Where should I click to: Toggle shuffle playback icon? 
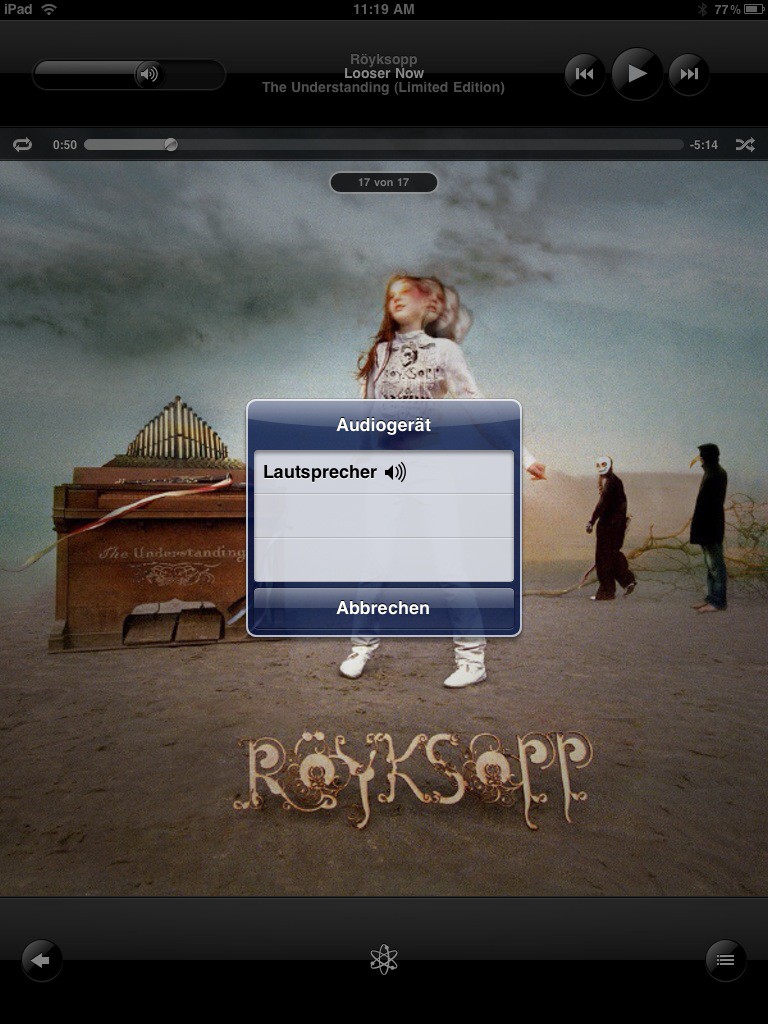(x=745, y=145)
